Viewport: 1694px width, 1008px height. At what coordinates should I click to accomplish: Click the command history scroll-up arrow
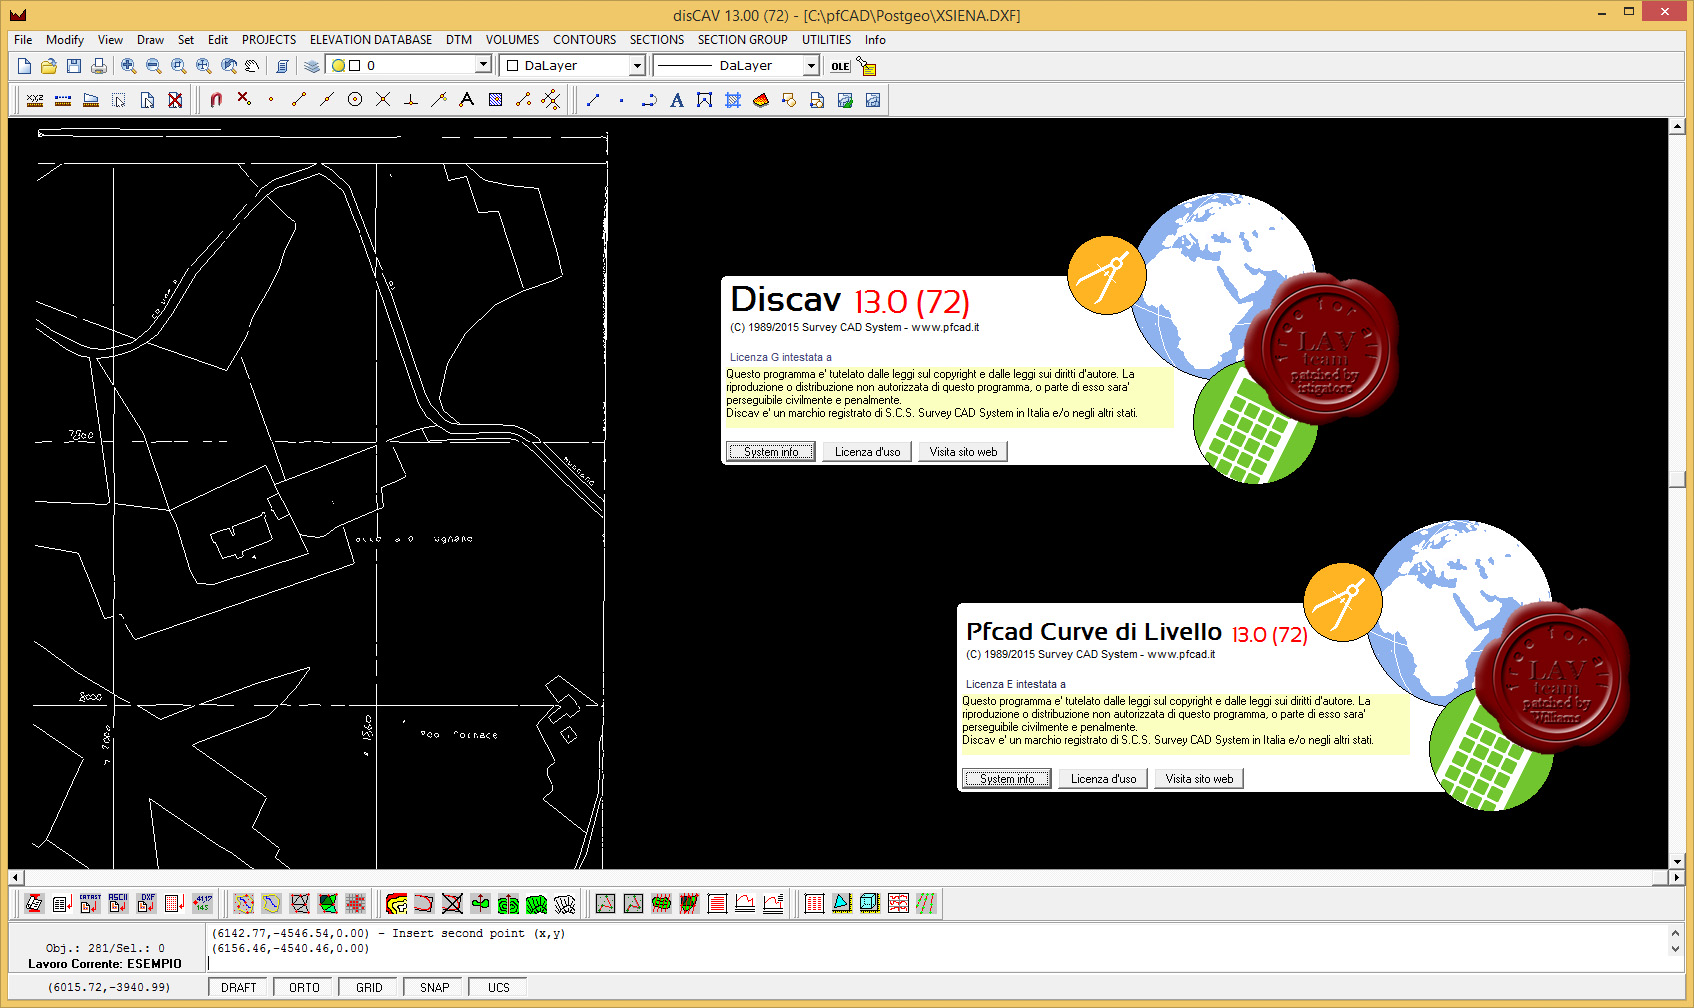click(x=1676, y=933)
